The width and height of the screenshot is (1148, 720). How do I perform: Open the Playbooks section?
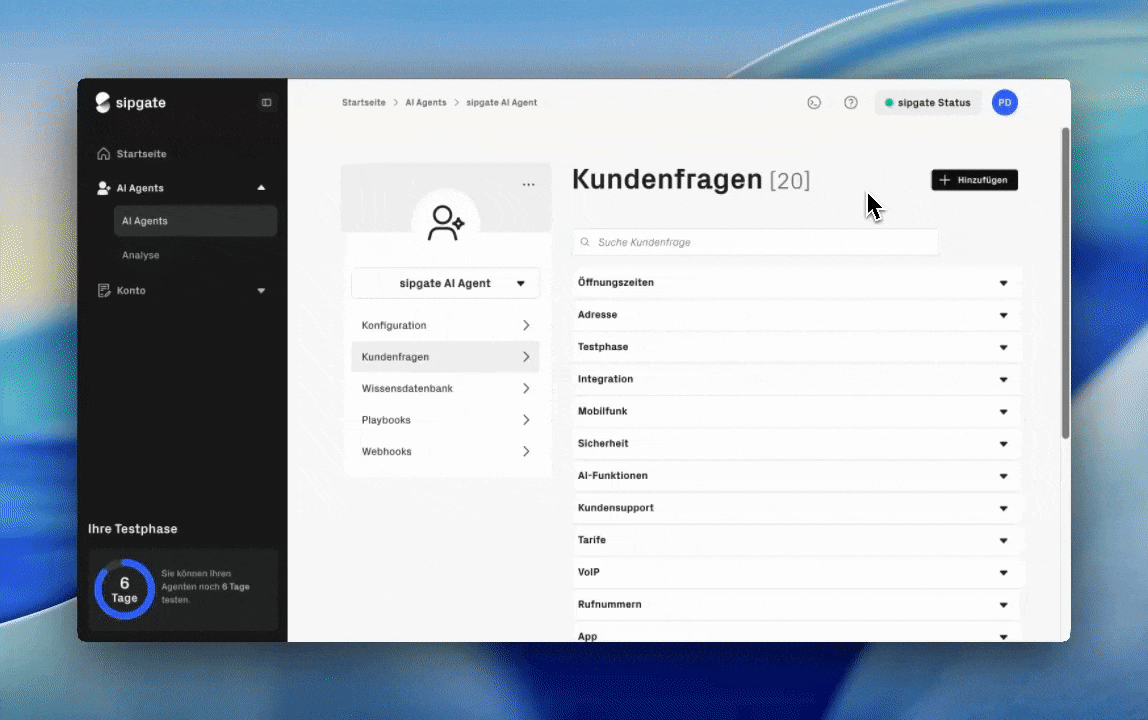click(x=445, y=420)
